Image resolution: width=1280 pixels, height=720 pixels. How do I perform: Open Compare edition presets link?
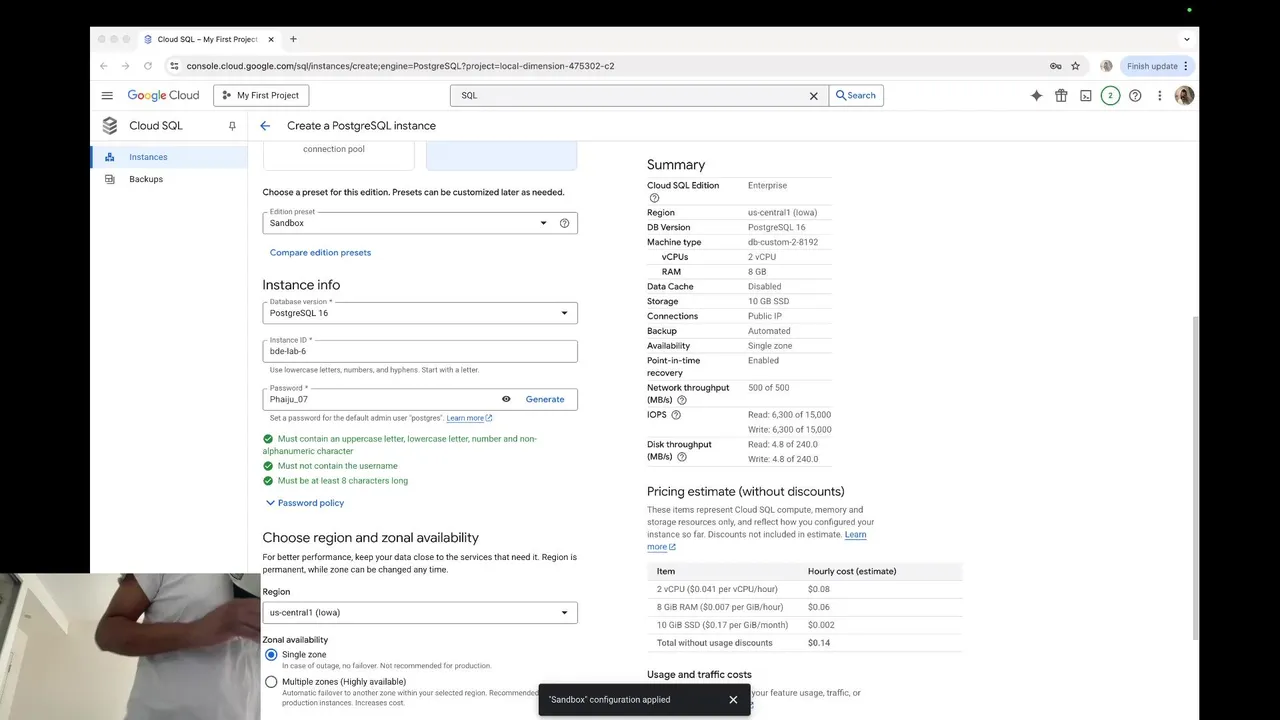(320, 253)
